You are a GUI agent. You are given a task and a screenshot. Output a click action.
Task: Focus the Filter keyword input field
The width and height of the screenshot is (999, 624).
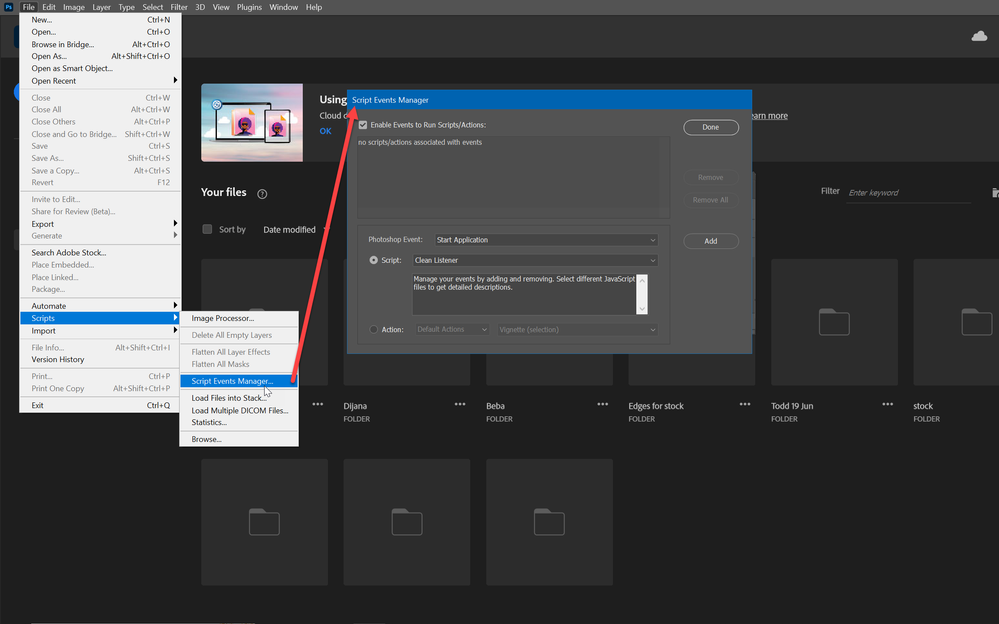(x=909, y=192)
